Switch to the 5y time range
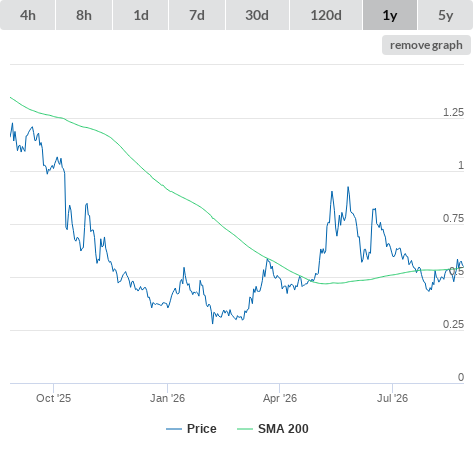This screenshot has width=474, height=455. click(445, 15)
